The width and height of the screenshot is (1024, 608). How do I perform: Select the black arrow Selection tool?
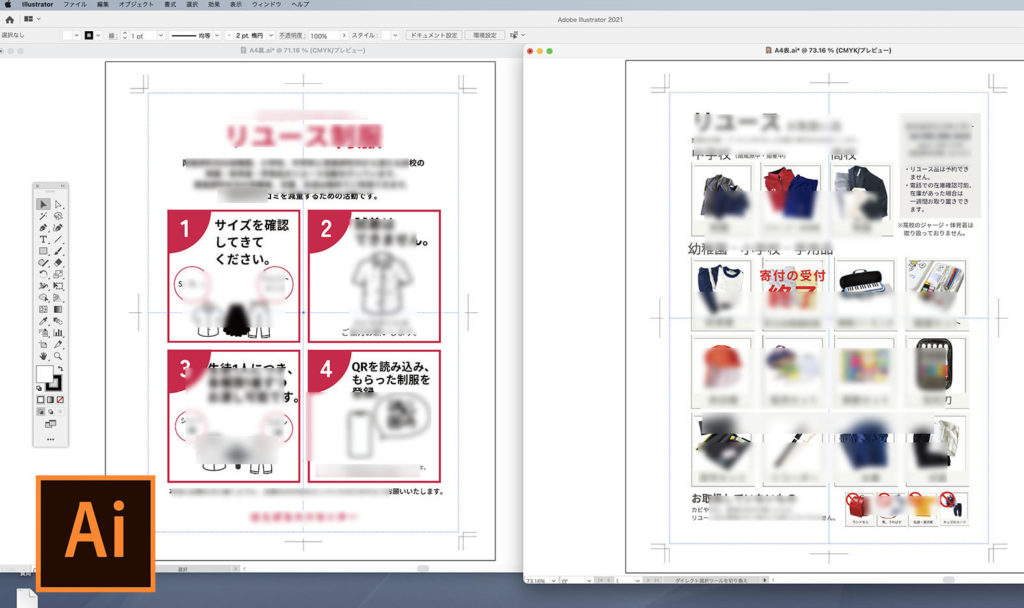43,204
